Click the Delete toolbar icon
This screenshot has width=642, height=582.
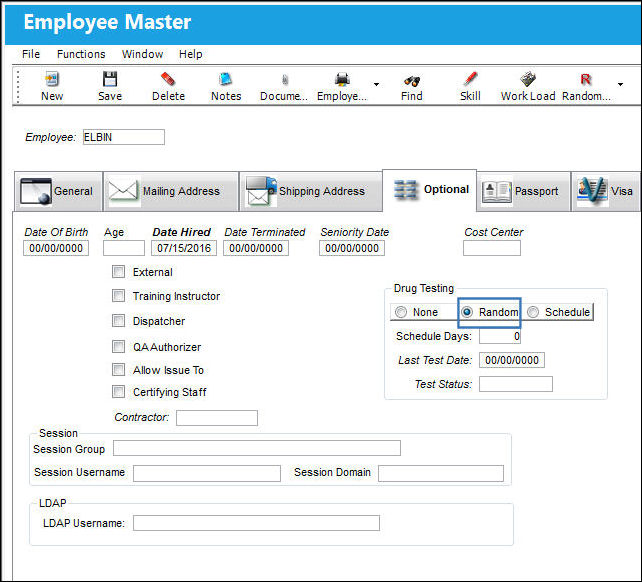click(168, 79)
